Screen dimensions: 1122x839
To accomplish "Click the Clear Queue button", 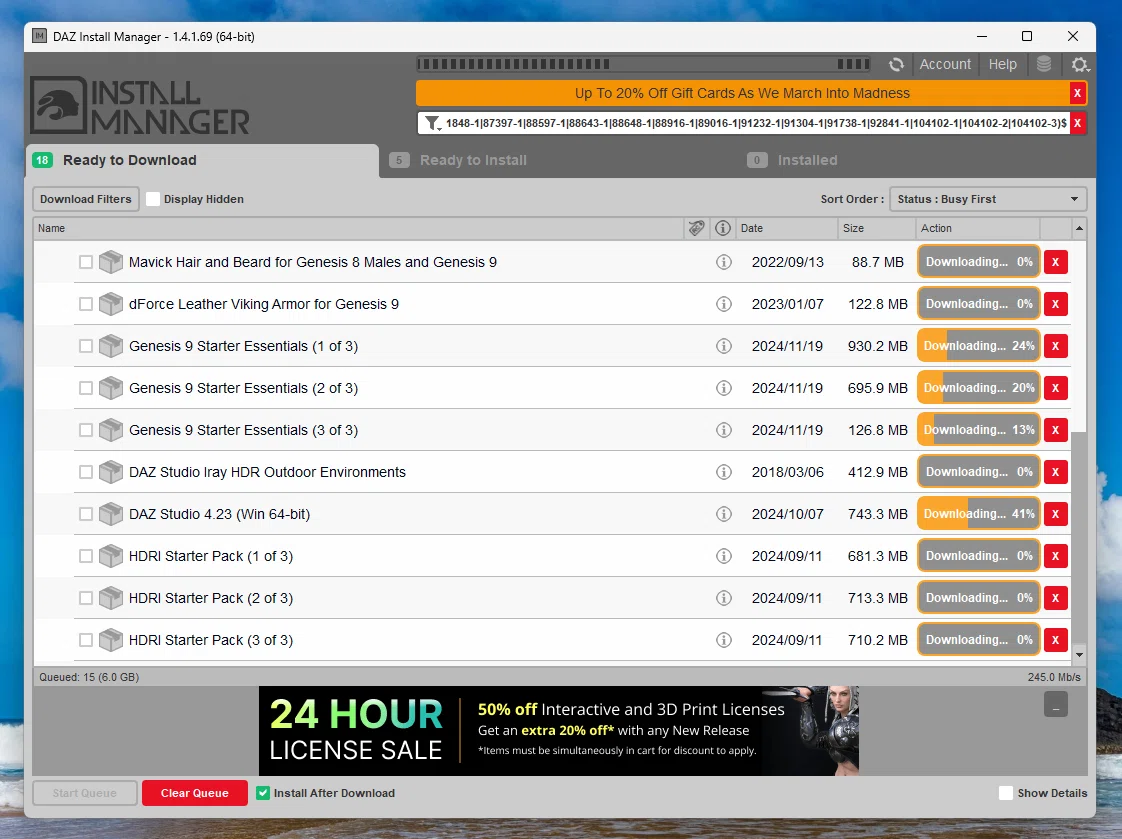I will 195,793.
